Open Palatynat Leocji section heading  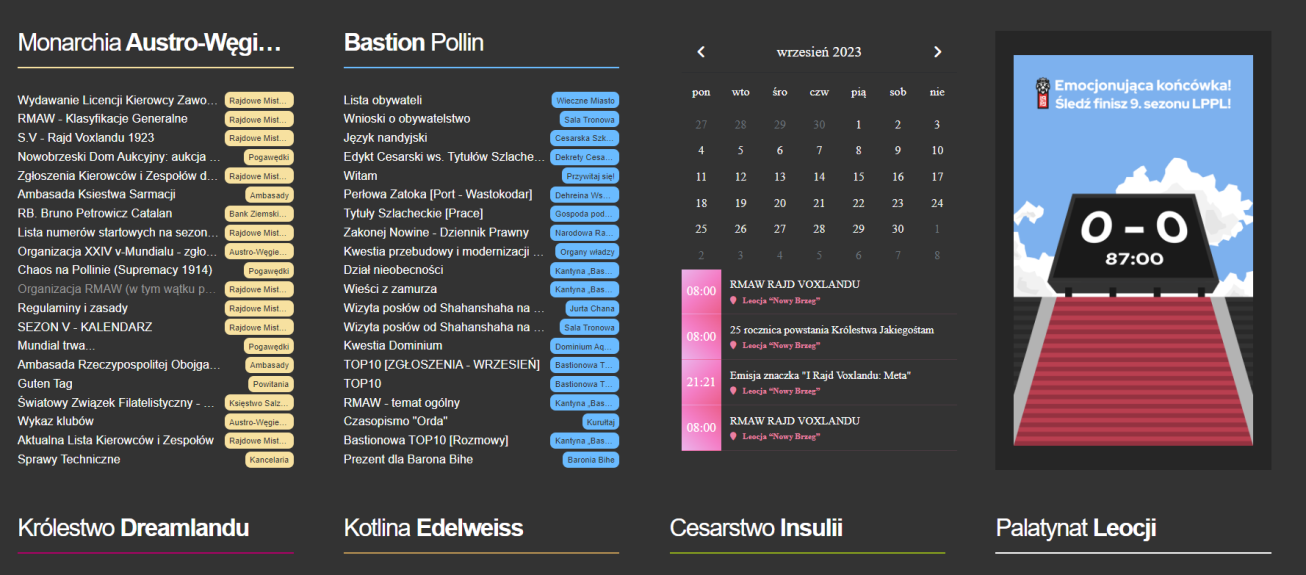coord(1076,528)
